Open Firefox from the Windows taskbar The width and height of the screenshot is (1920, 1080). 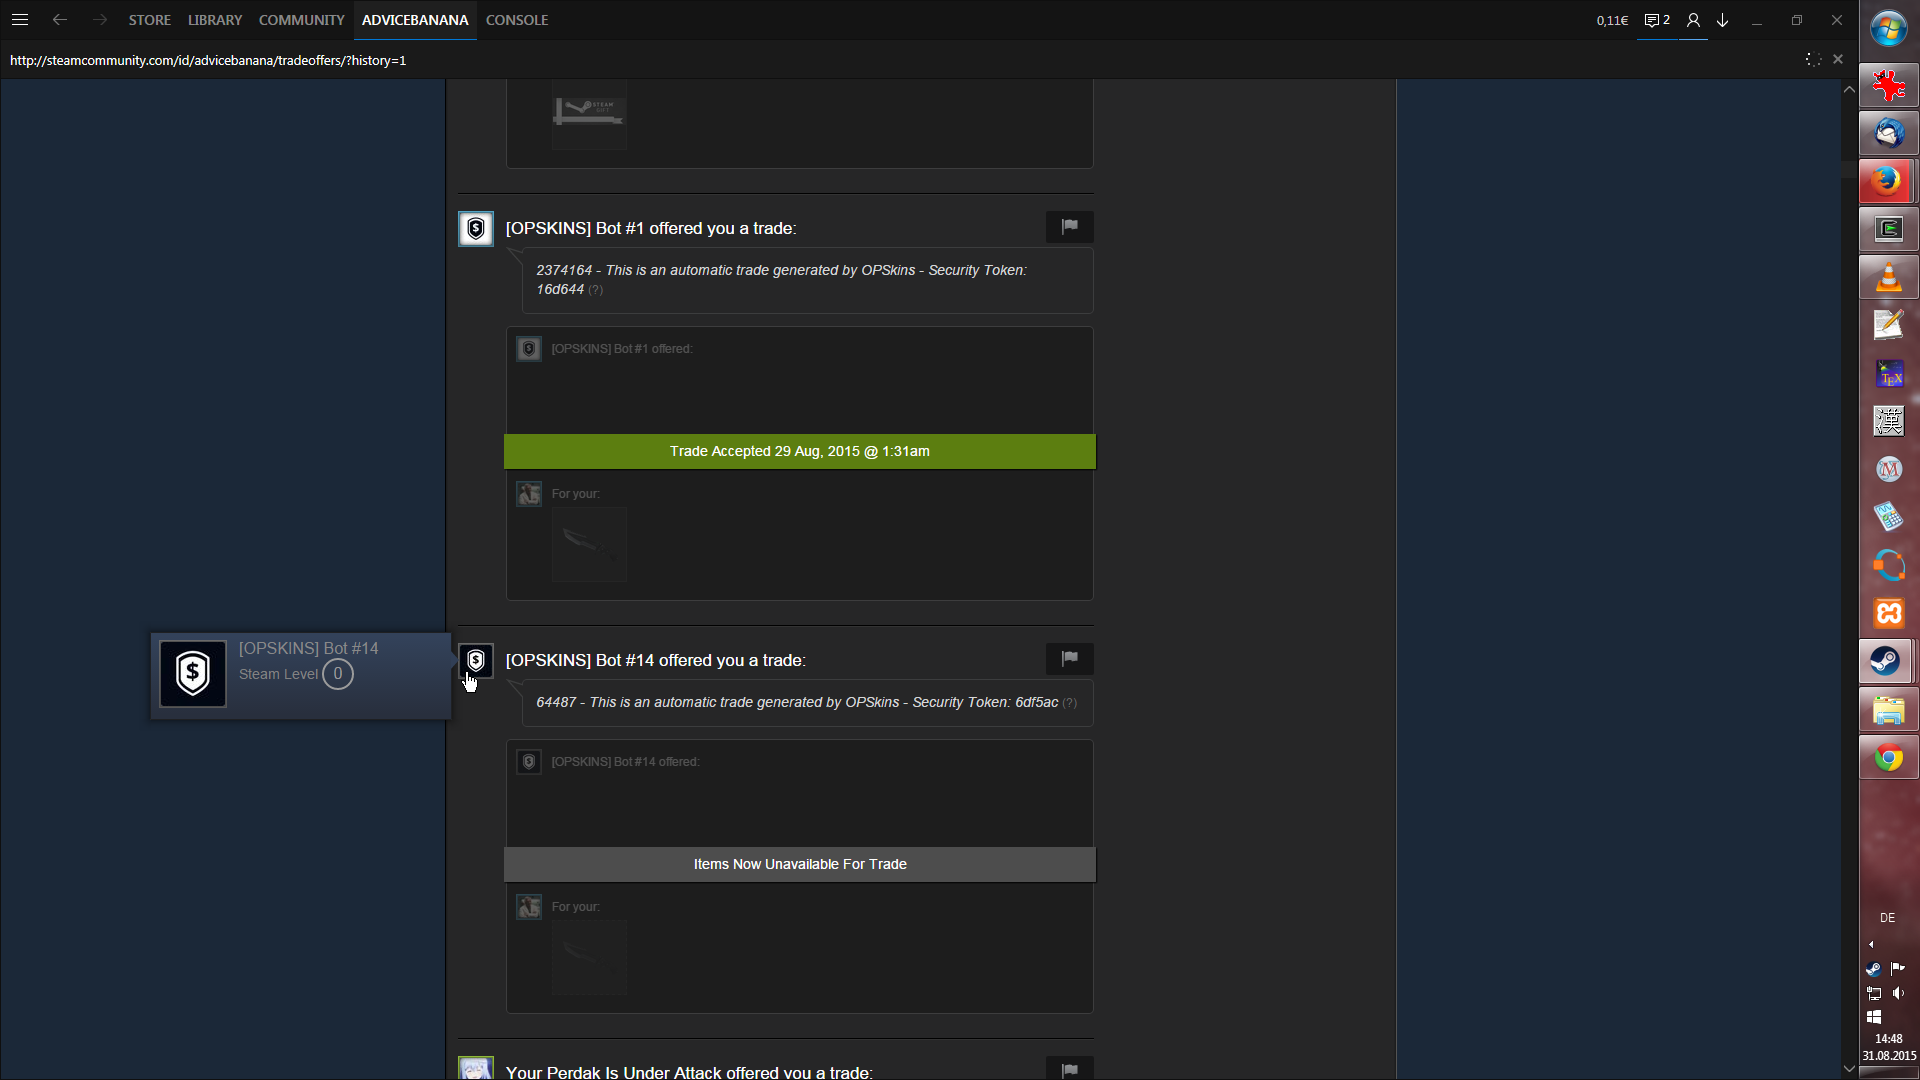[x=1888, y=181]
